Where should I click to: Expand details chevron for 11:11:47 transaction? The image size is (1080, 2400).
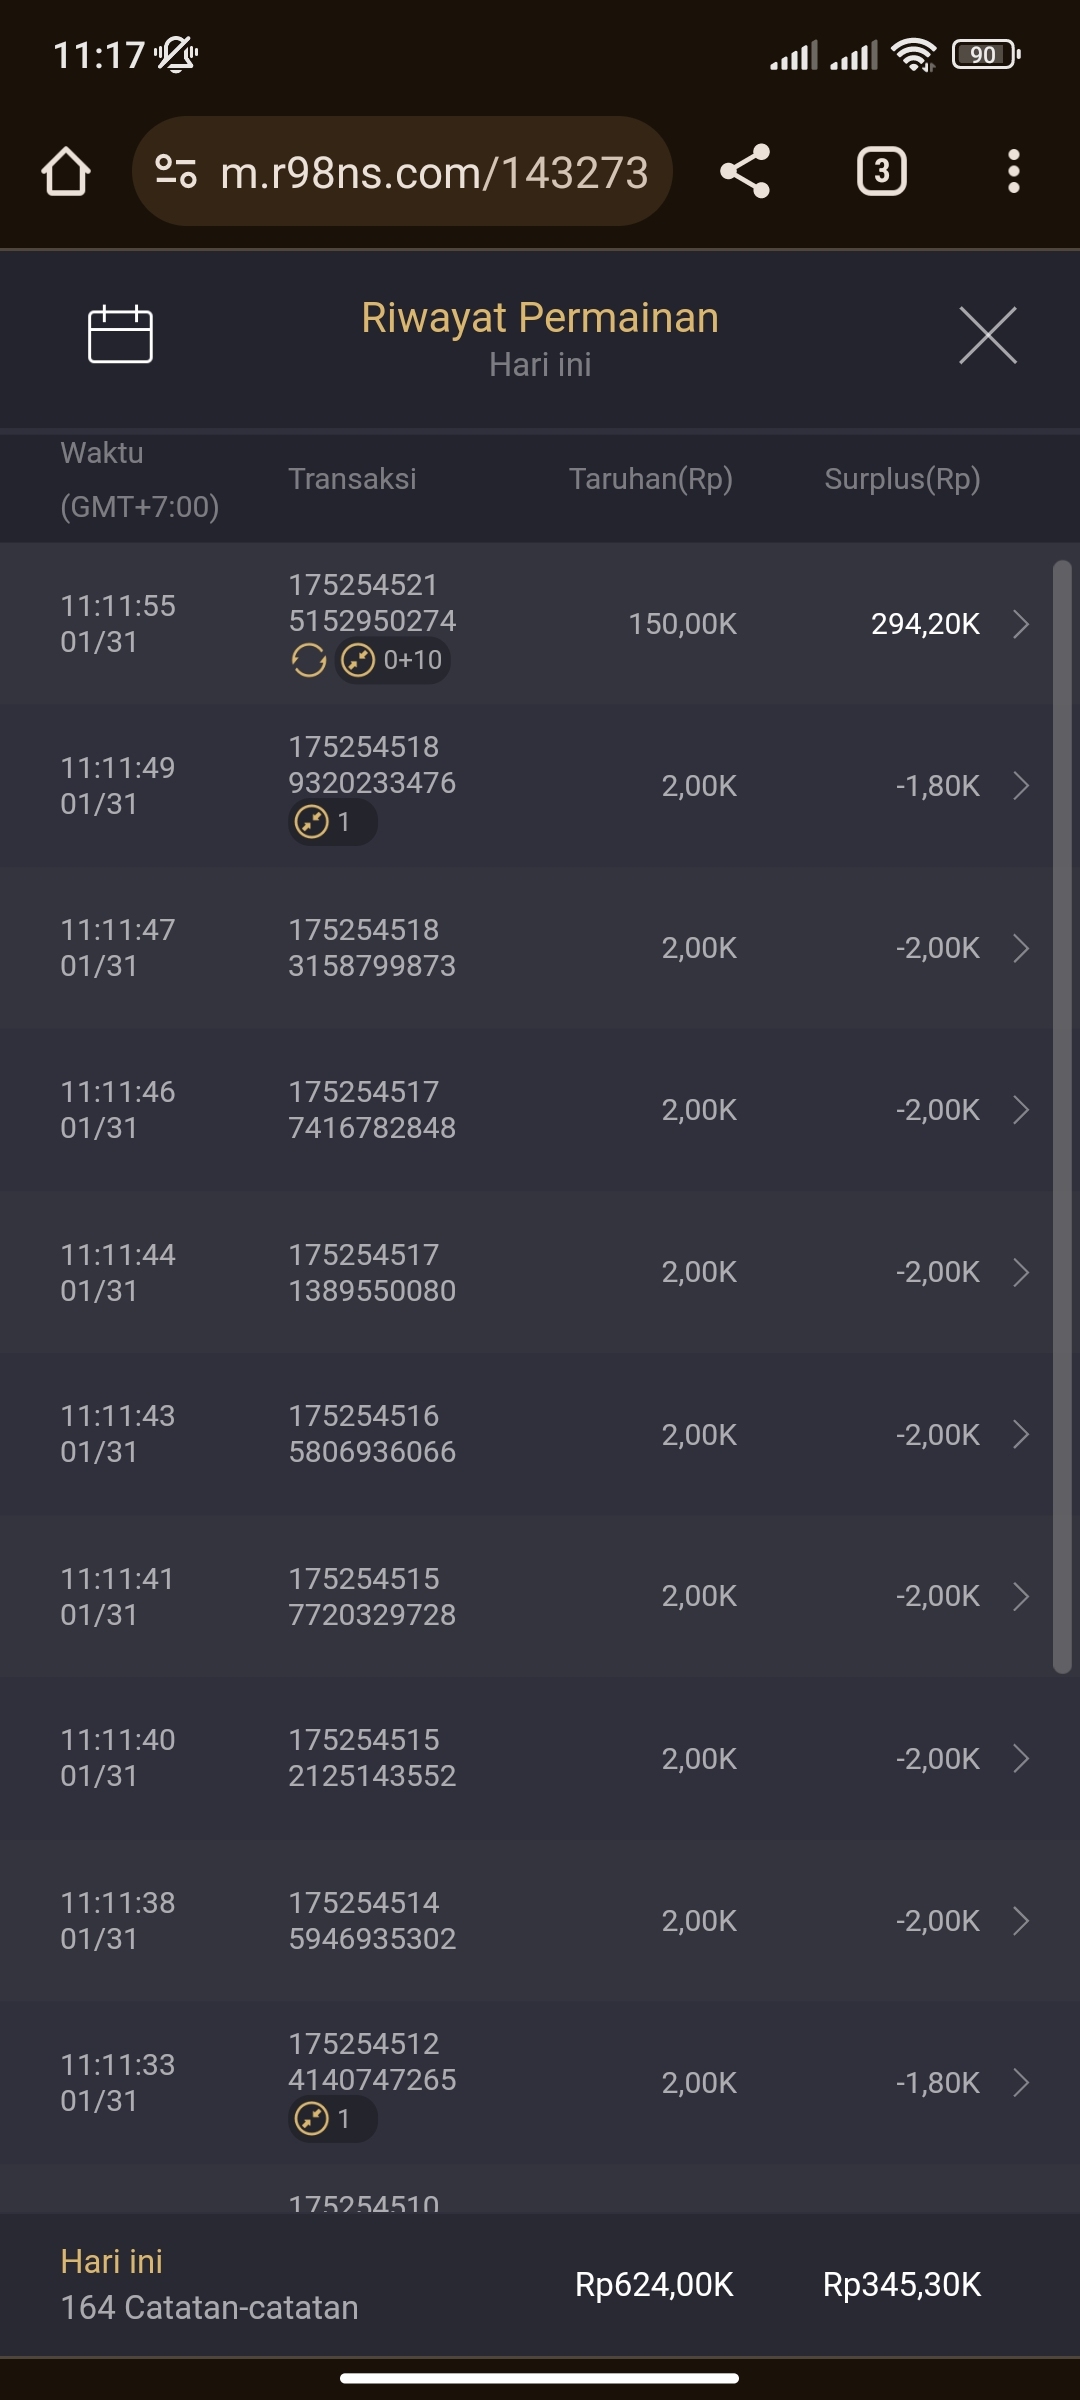1020,948
